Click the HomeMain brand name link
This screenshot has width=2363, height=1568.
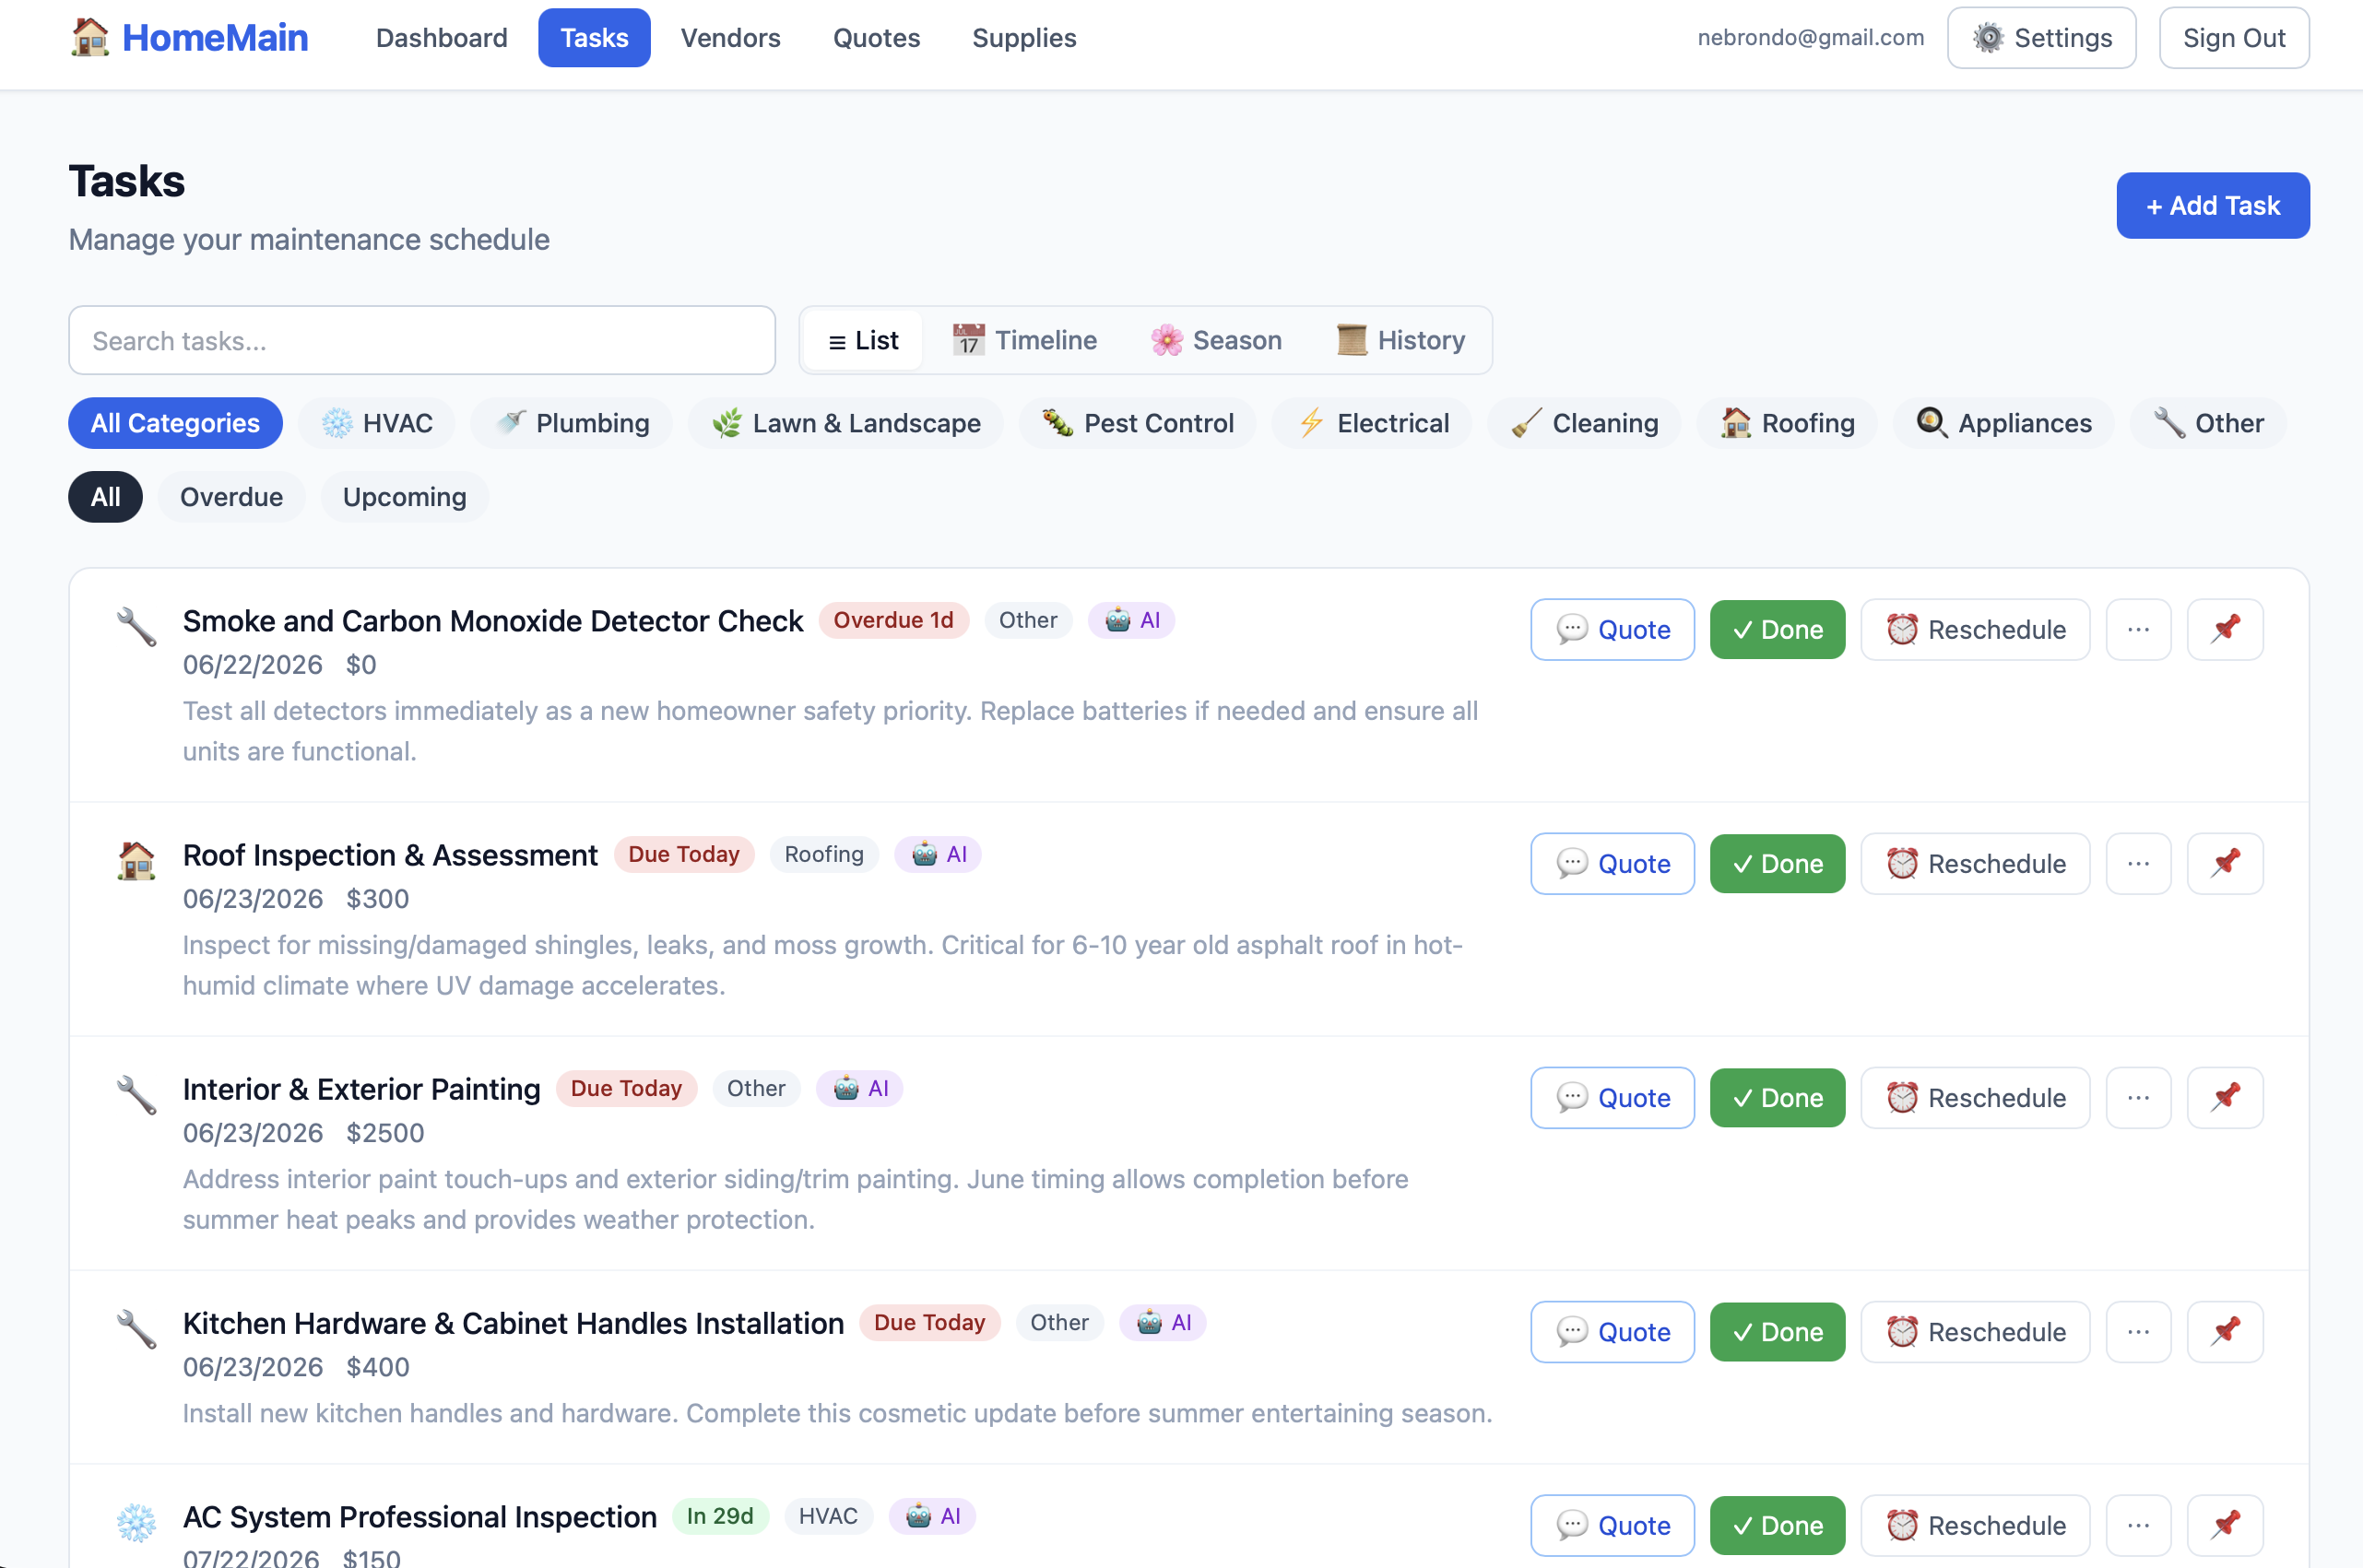tap(215, 38)
